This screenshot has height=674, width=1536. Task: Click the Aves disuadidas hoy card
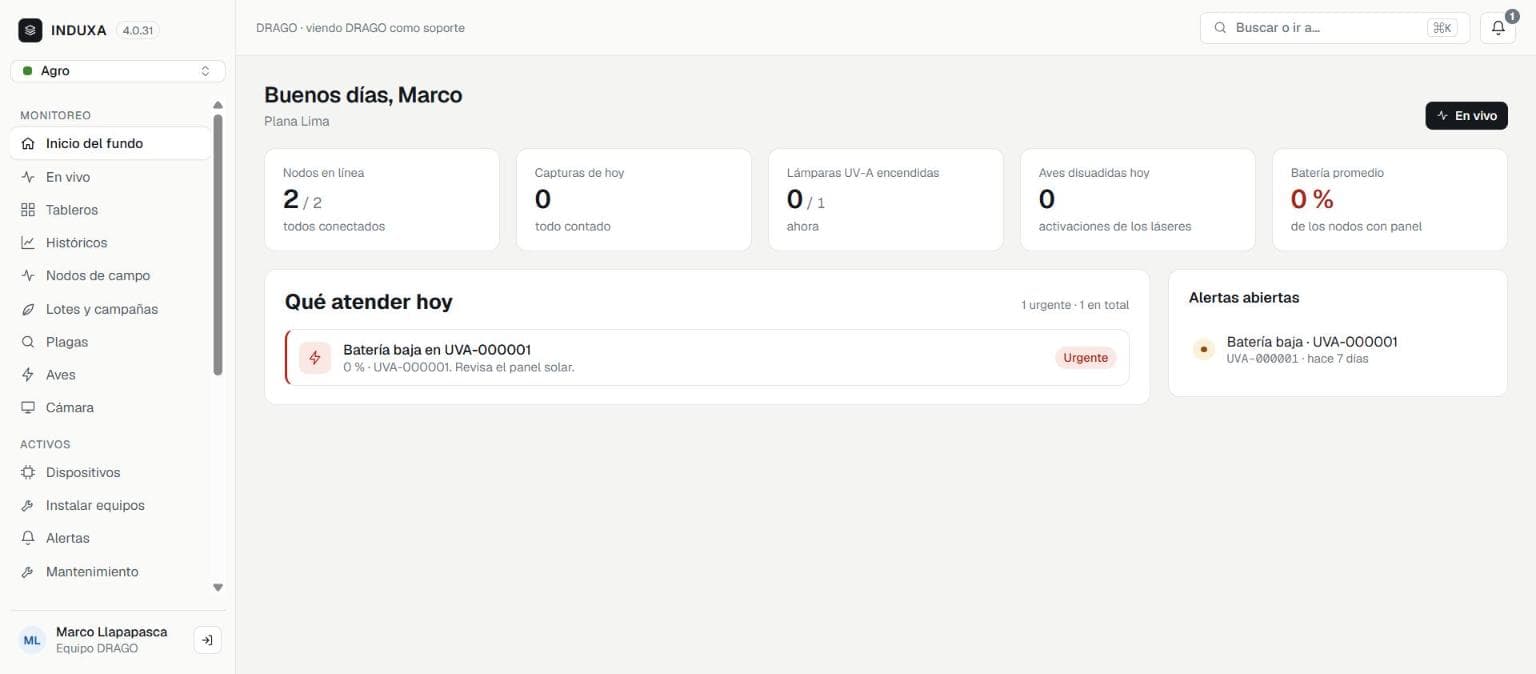1138,200
